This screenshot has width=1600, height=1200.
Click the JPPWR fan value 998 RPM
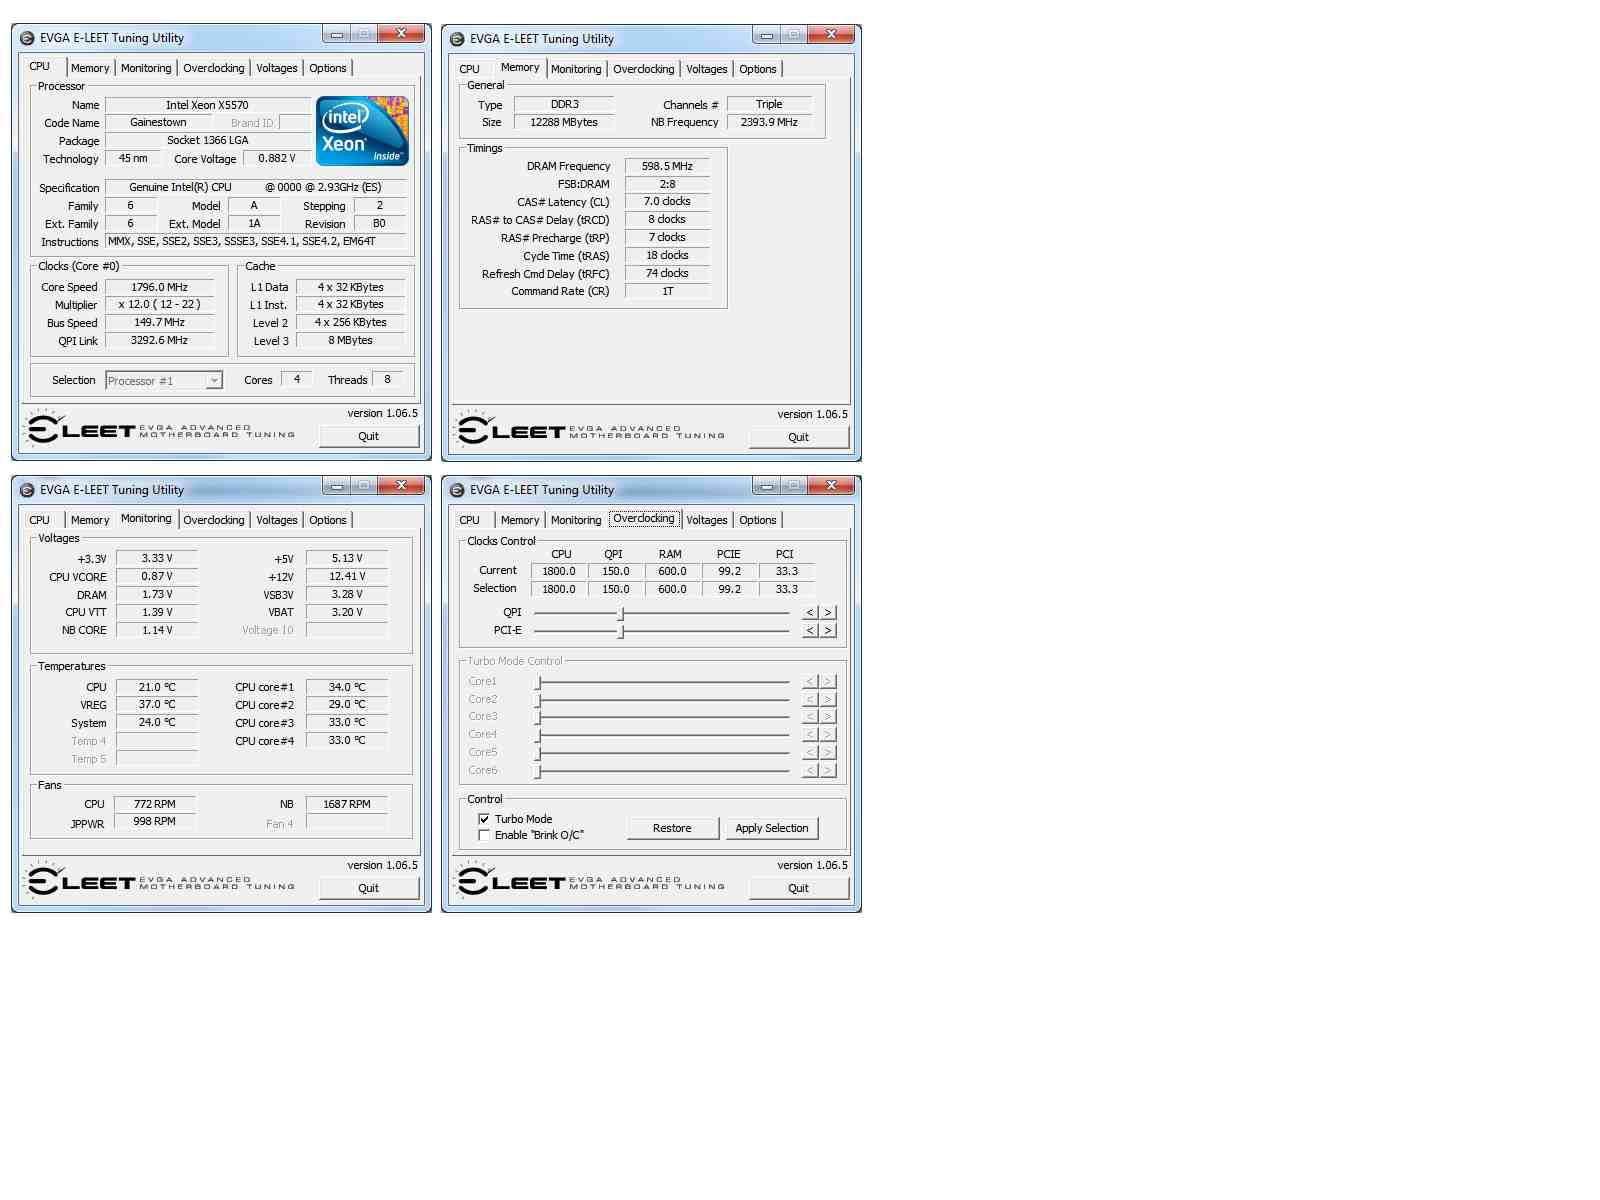coord(155,822)
